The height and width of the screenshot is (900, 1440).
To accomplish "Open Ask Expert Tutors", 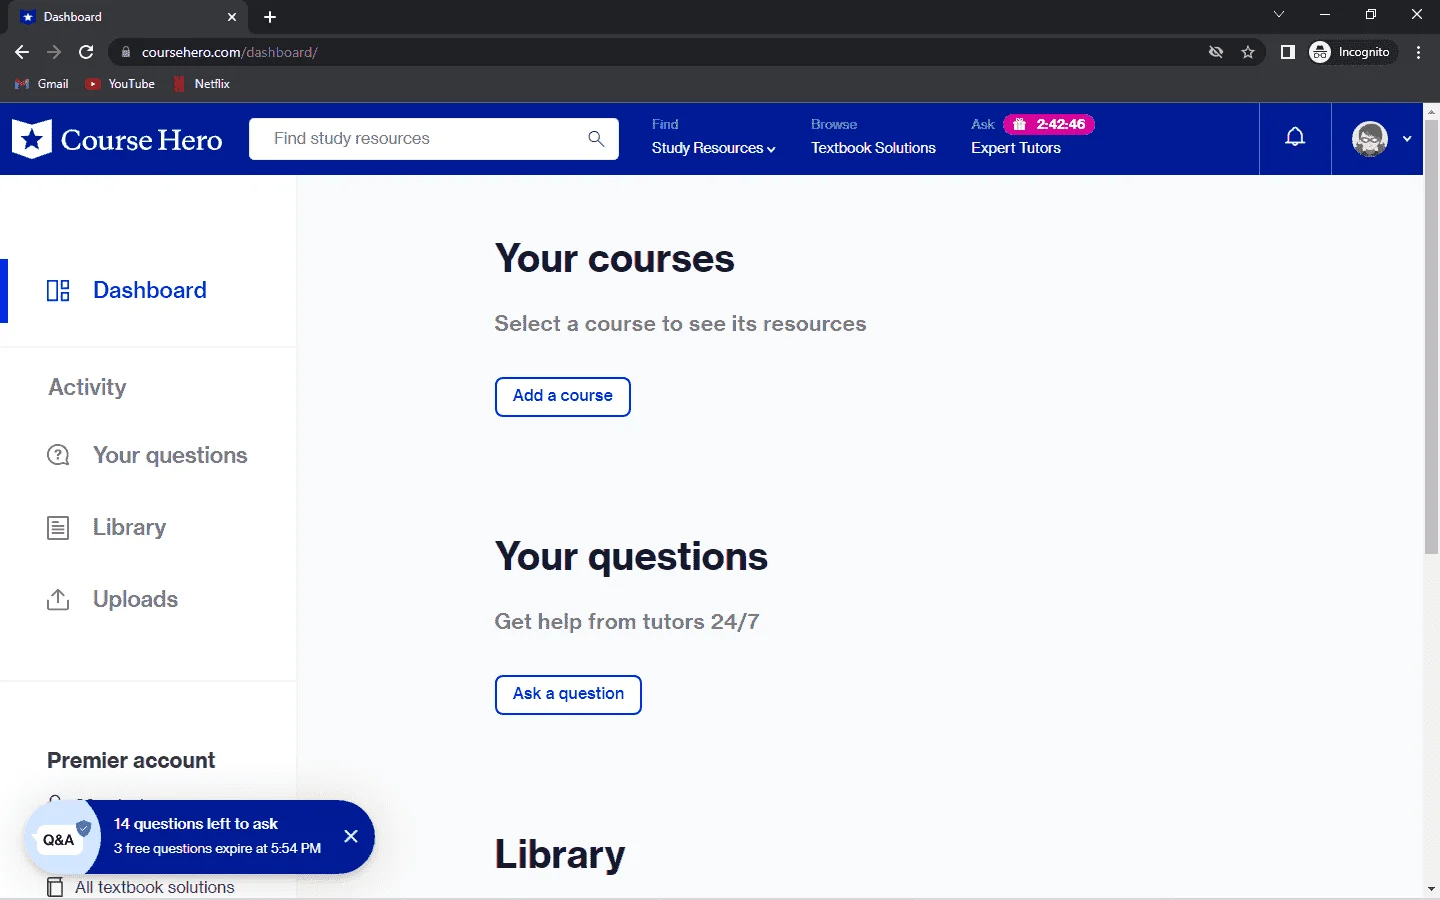I will pyautogui.click(x=1015, y=148).
